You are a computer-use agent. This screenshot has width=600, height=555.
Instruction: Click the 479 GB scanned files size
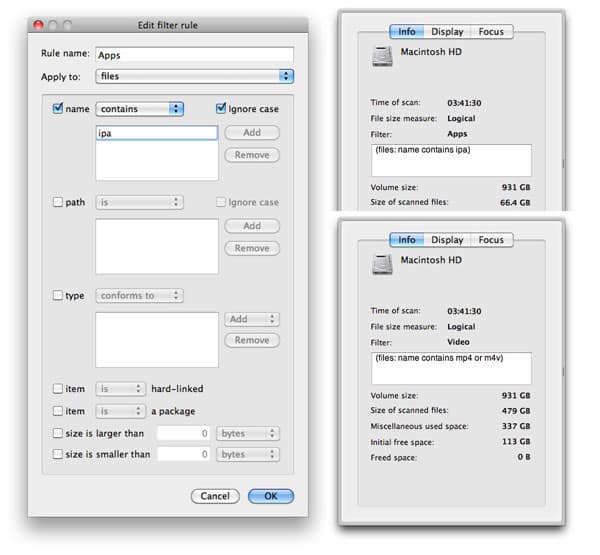pos(516,411)
